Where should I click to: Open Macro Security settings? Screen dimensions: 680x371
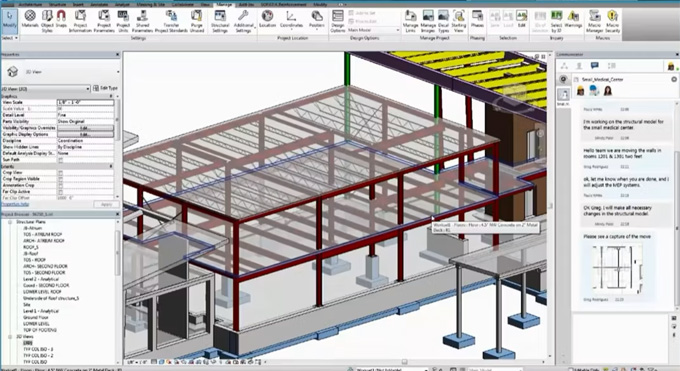coord(612,21)
